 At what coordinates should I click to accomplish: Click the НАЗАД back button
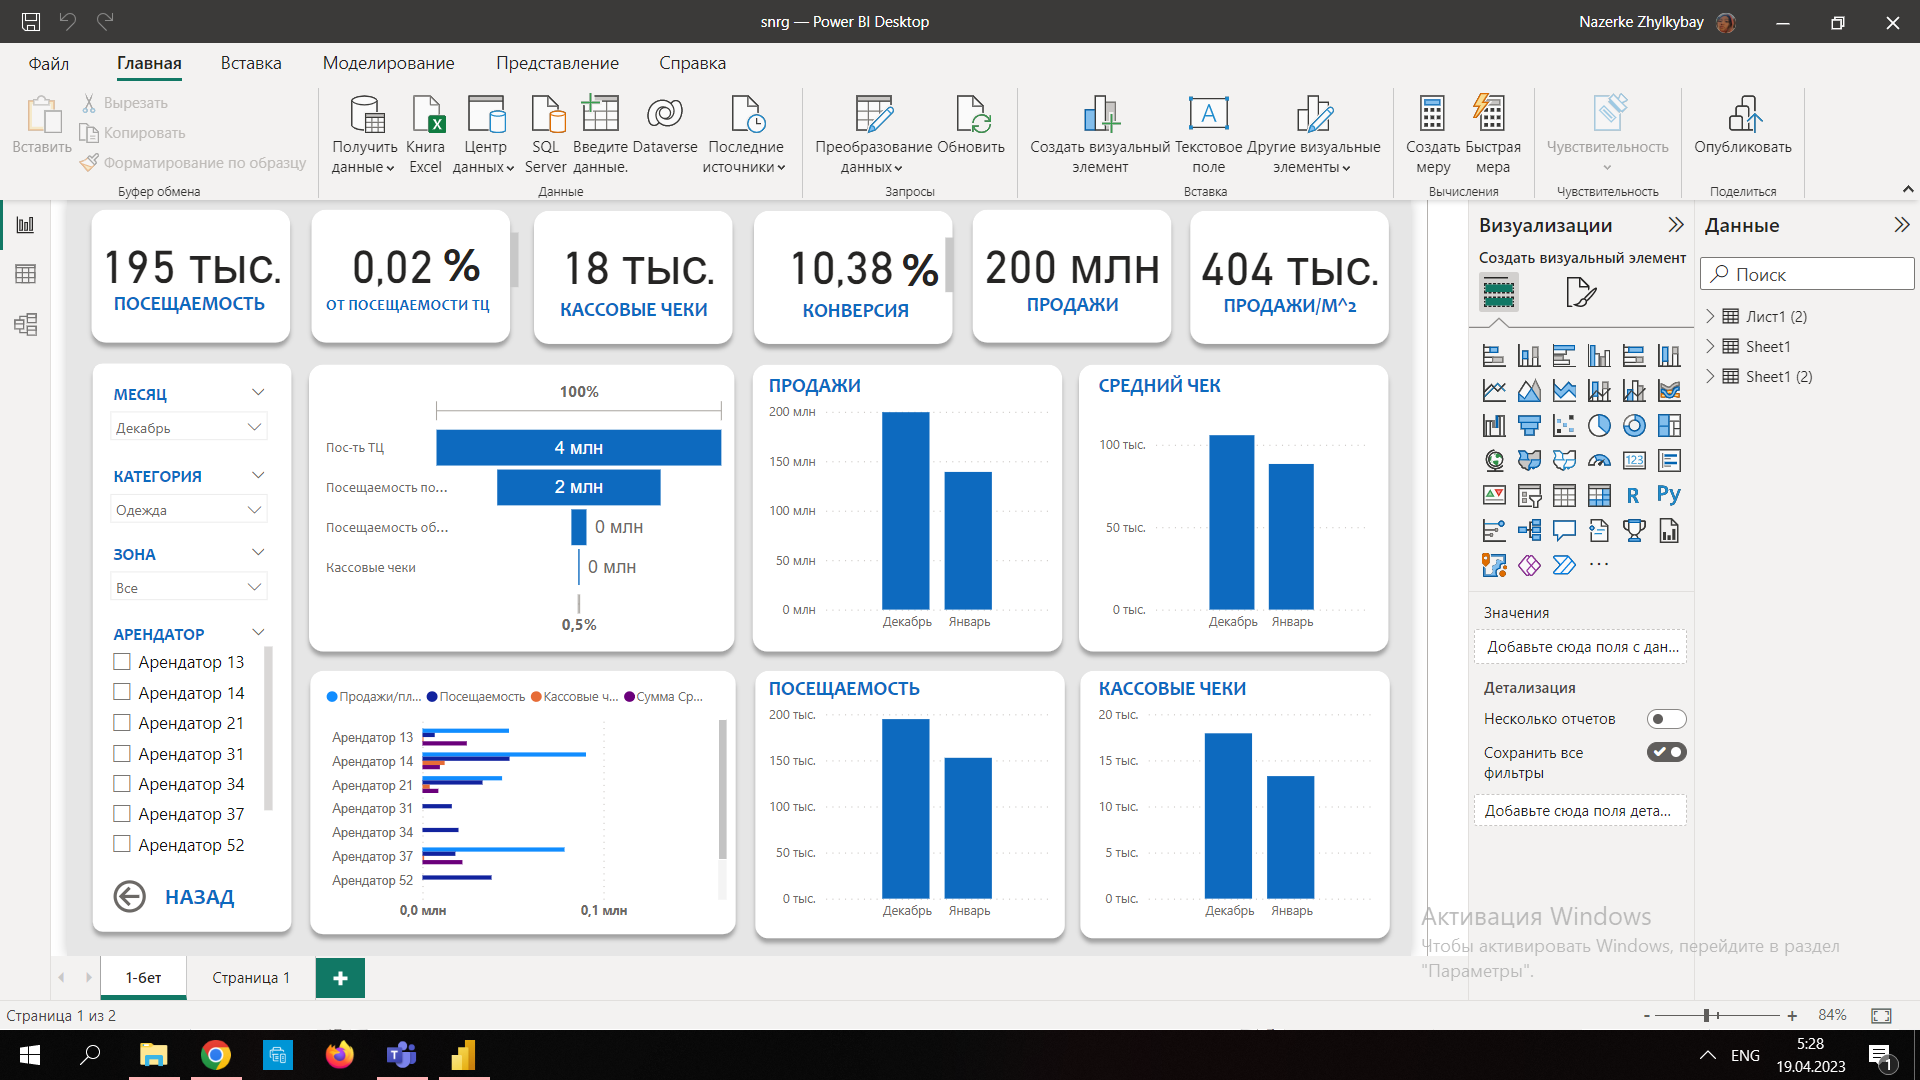coord(129,896)
